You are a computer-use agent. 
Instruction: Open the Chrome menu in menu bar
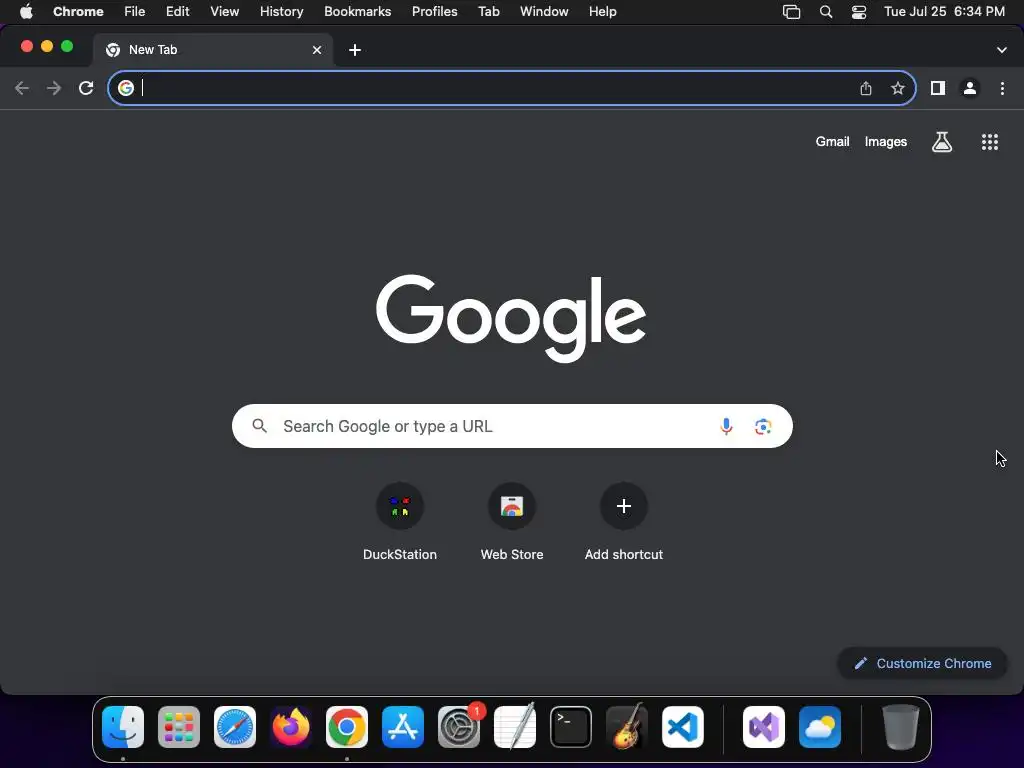pyautogui.click(x=78, y=12)
